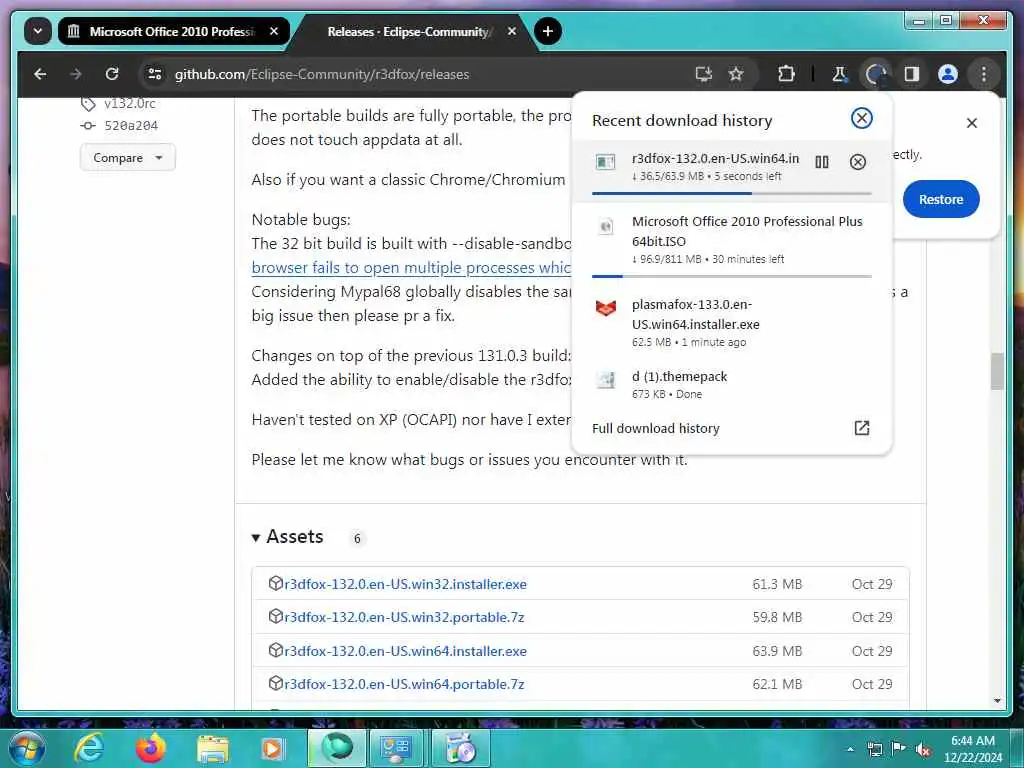Go back to previous page
Screen dimensions: 1024x768
[40, 74]
